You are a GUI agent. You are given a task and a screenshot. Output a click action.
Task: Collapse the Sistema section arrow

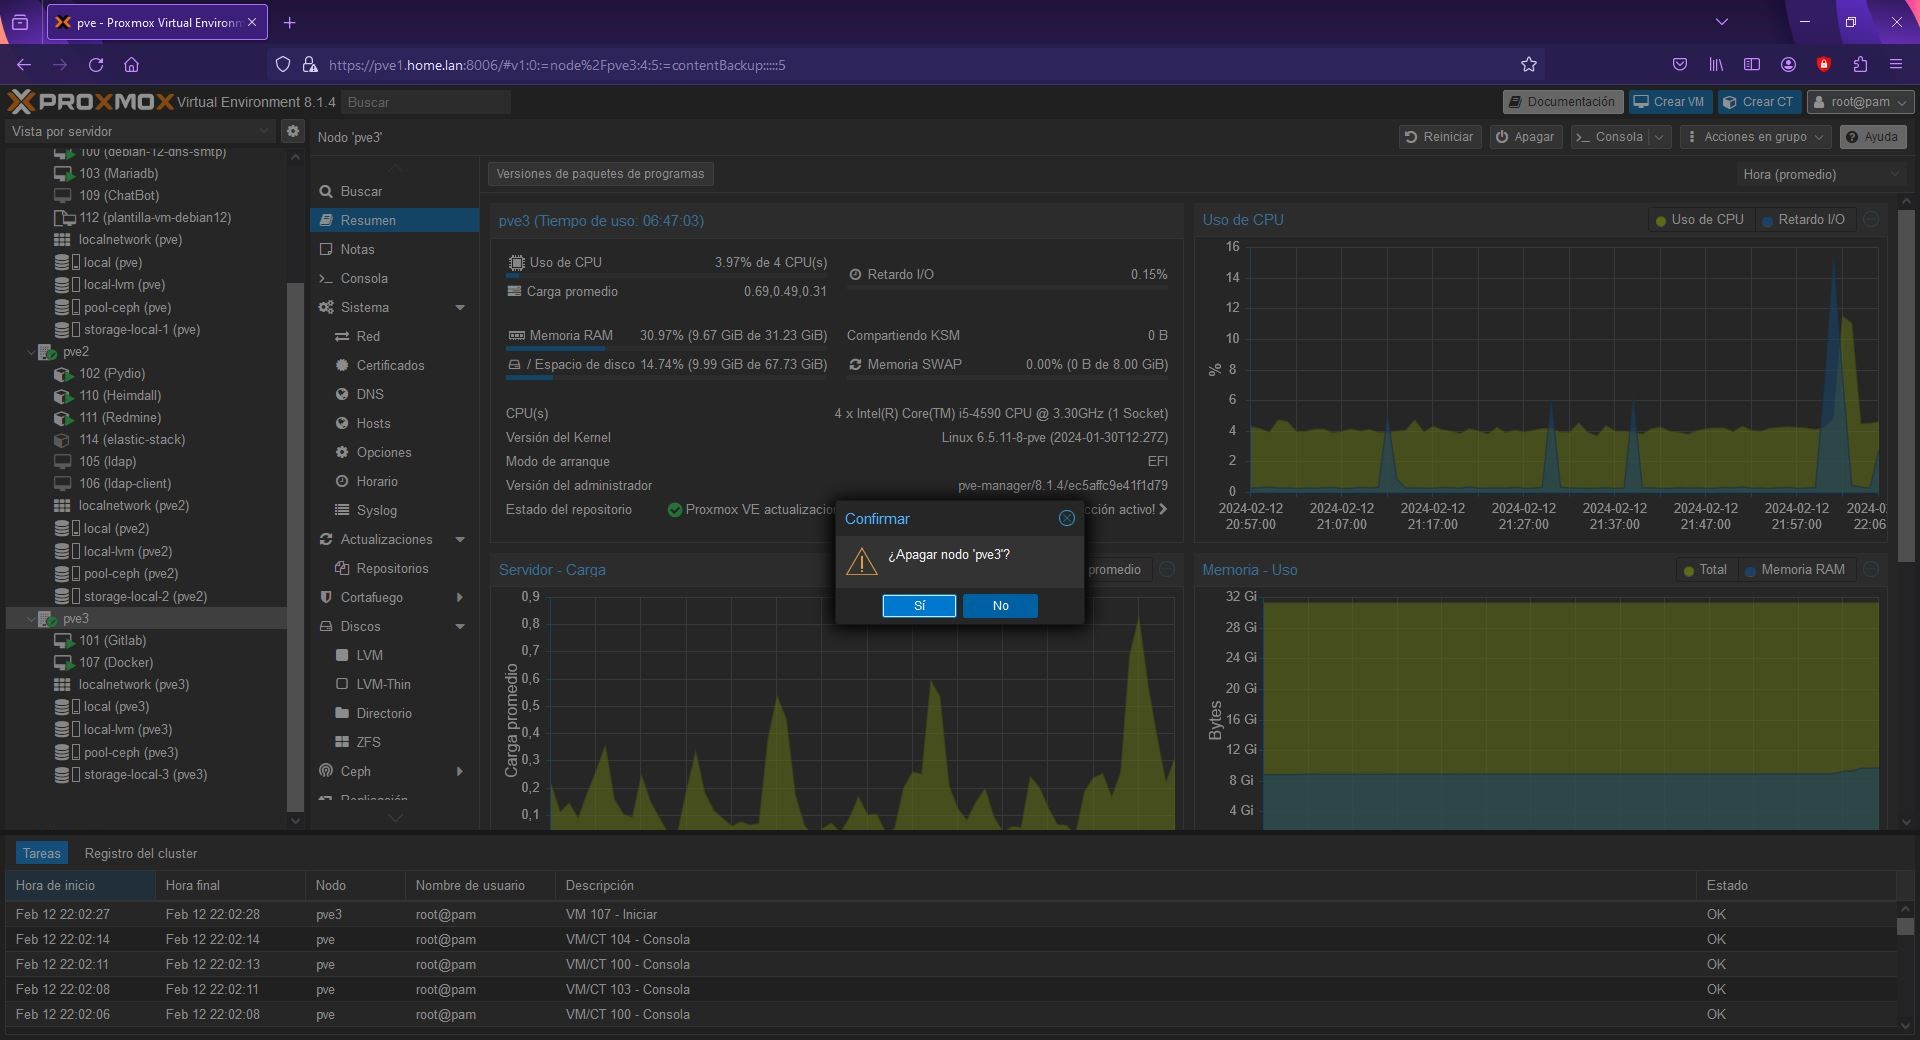(460, 307)
